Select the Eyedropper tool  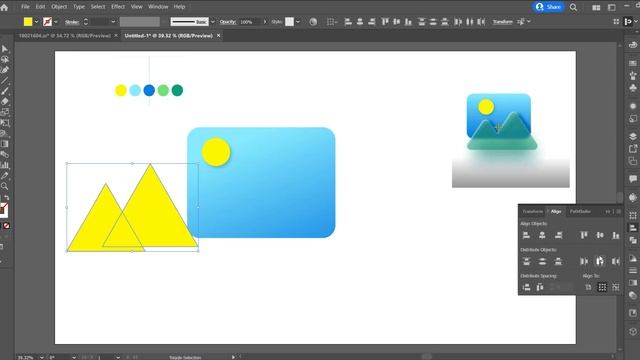tap(5, 176)
